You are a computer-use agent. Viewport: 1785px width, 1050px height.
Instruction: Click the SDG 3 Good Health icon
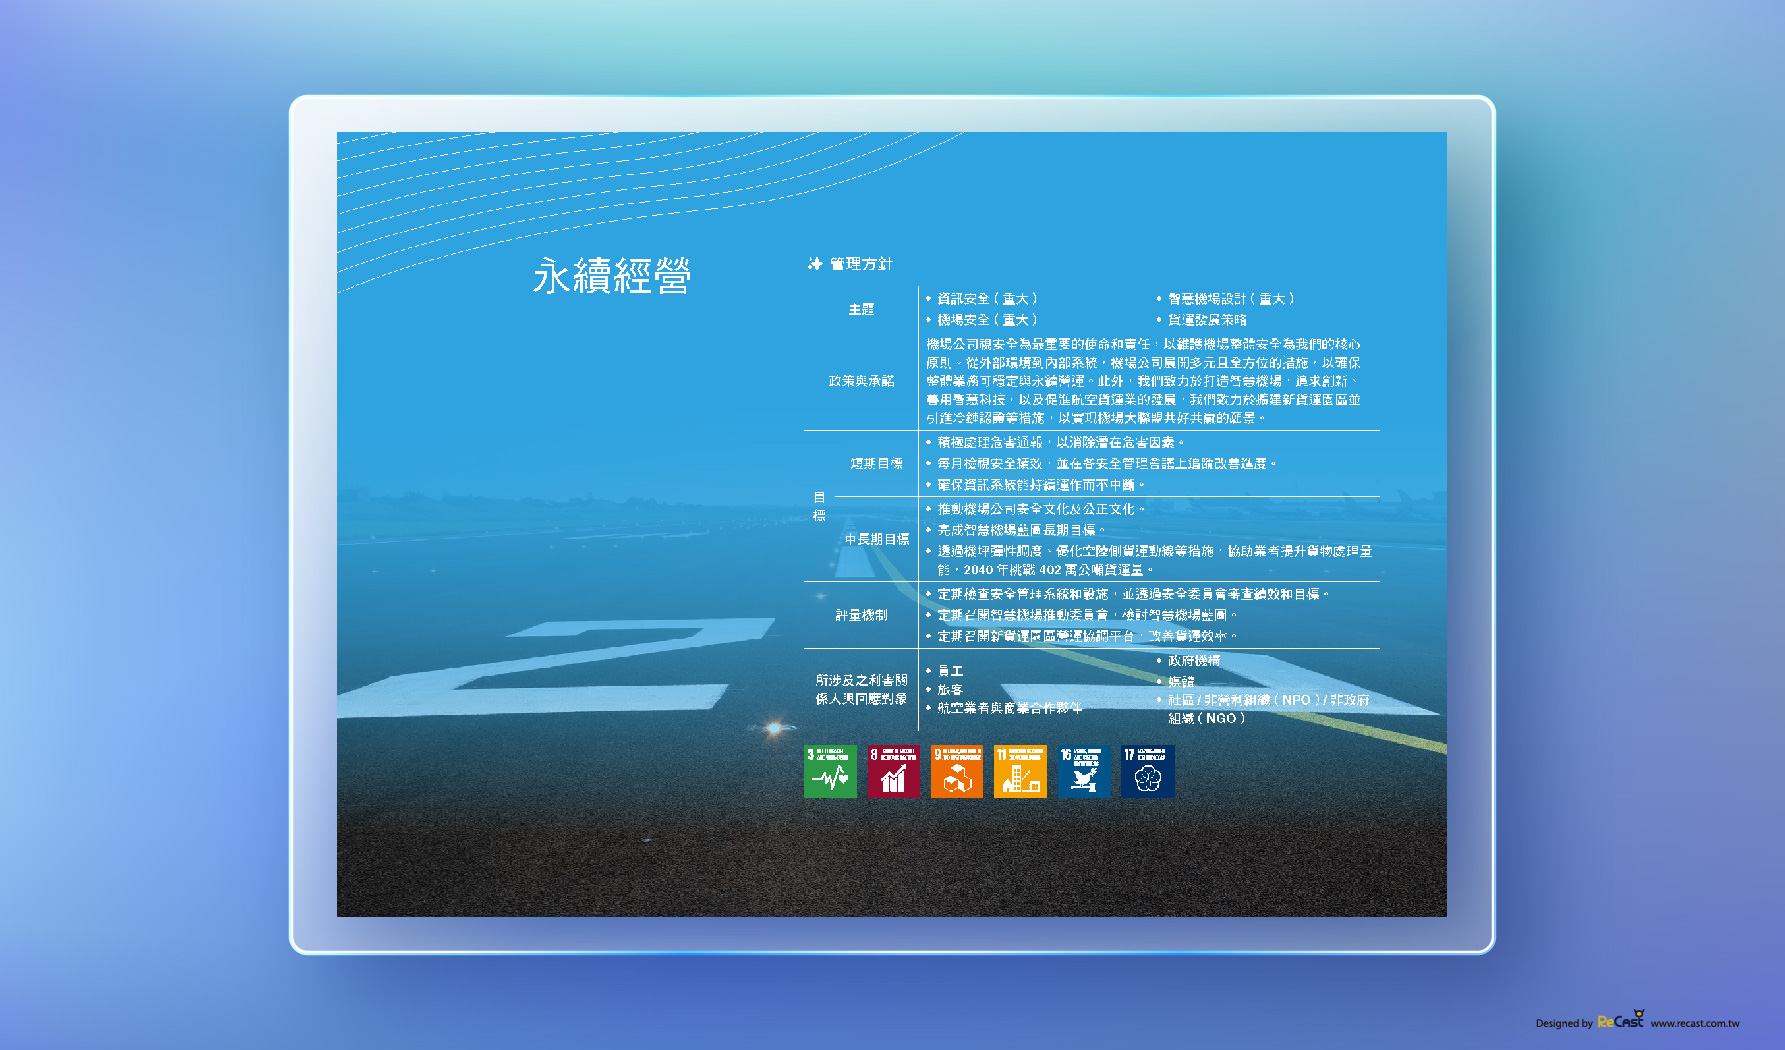click(x=830, y=771)
